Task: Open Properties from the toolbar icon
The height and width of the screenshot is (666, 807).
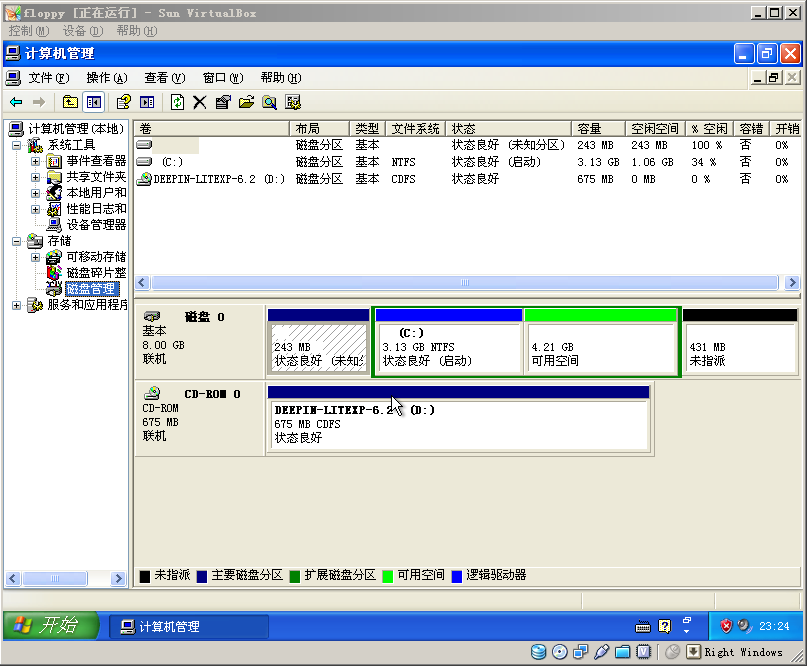Action: pyautogui.click(x=223, y=102)
